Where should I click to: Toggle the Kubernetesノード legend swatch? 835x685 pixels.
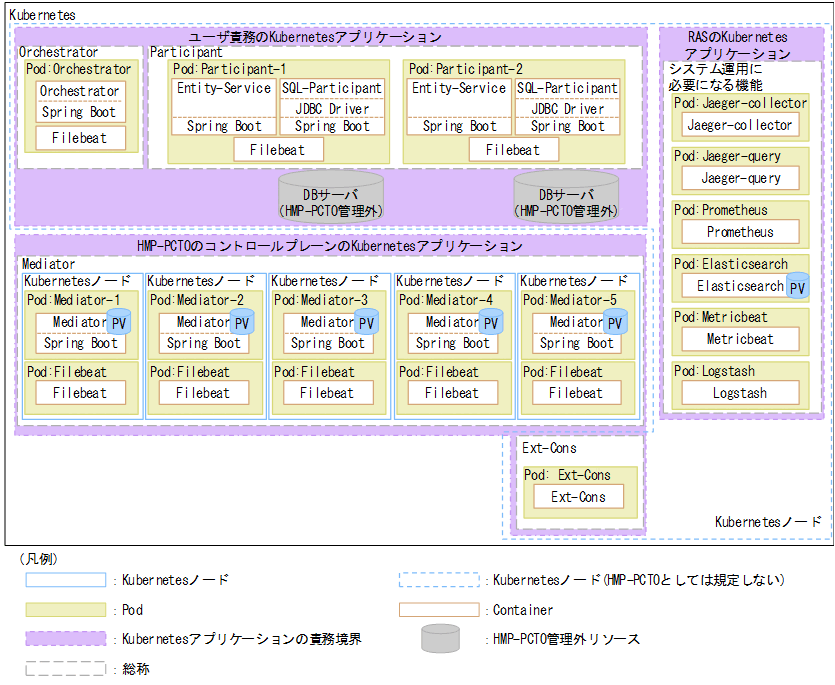click(x=67, y=579)
